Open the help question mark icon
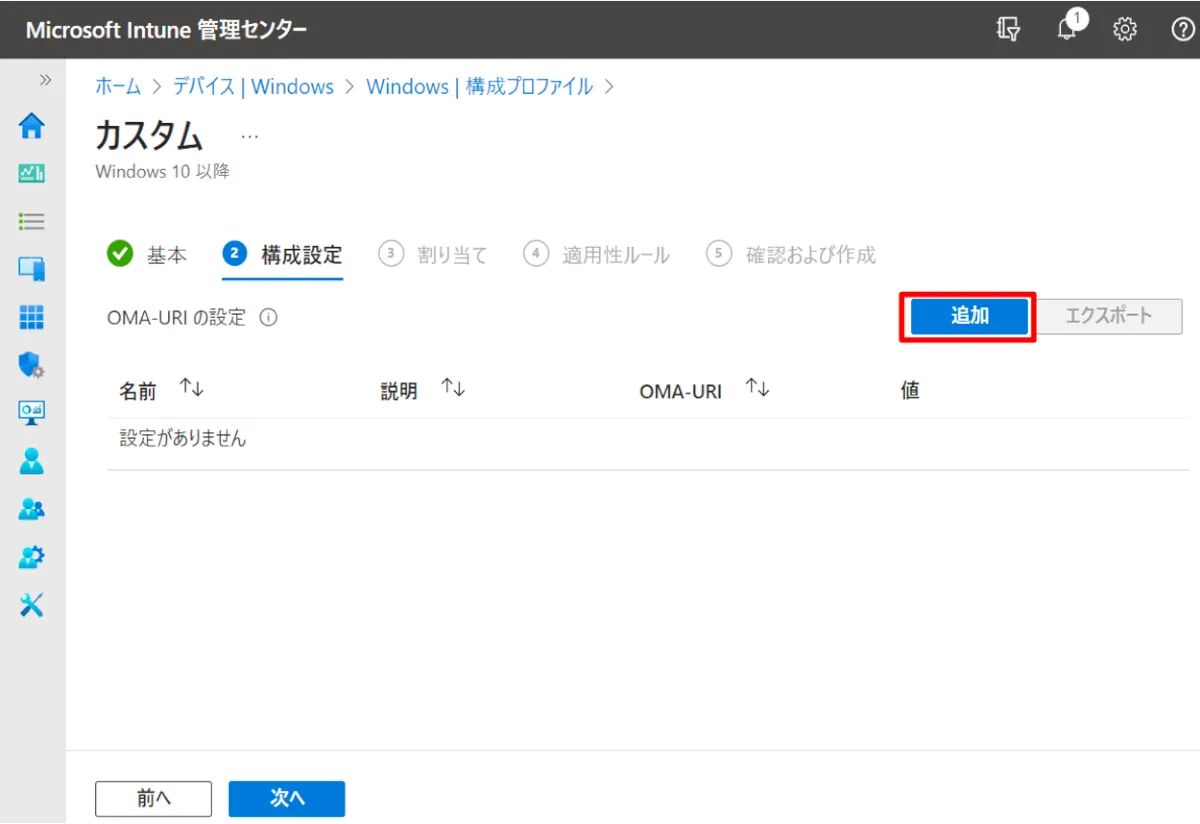Screen dimensions: 1200x824 tap(1183, 29)
